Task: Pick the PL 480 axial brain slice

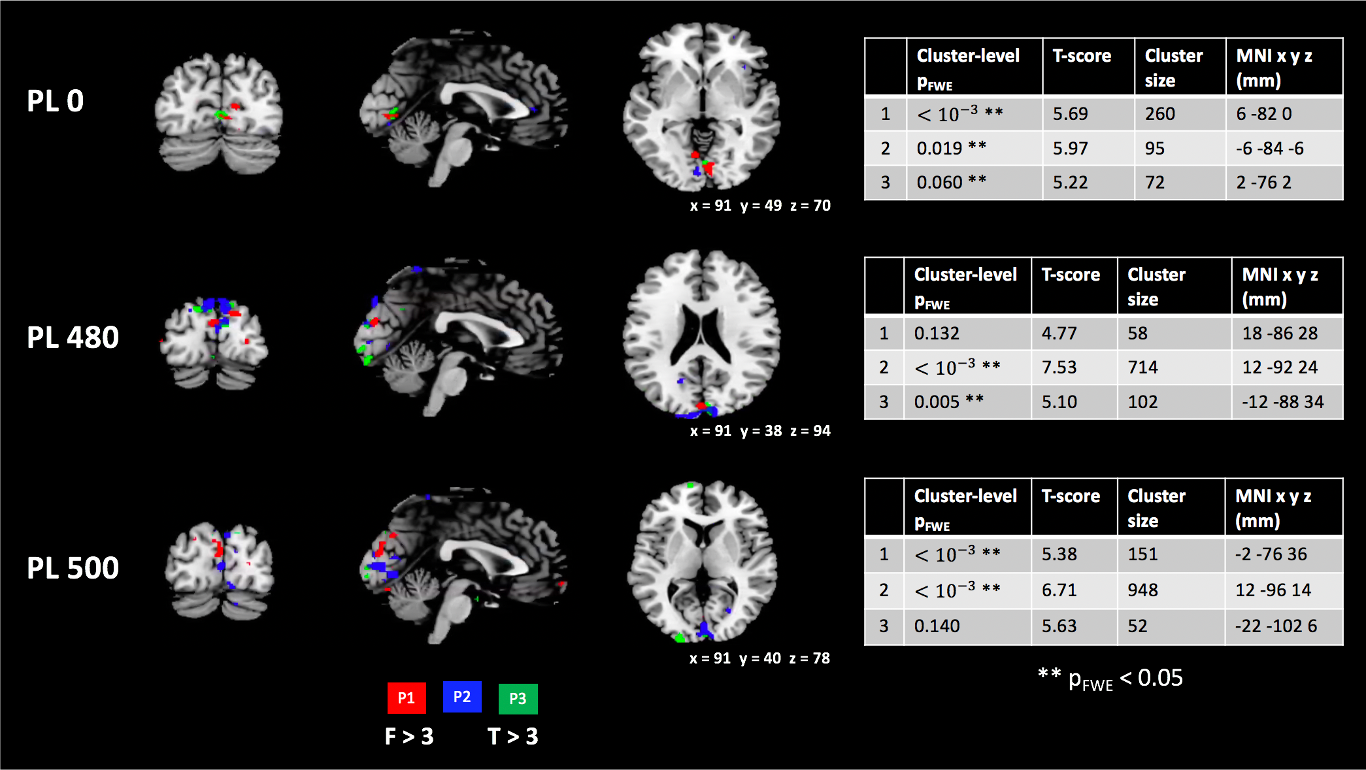Action: pyautogui.click(x=698, y=335)
